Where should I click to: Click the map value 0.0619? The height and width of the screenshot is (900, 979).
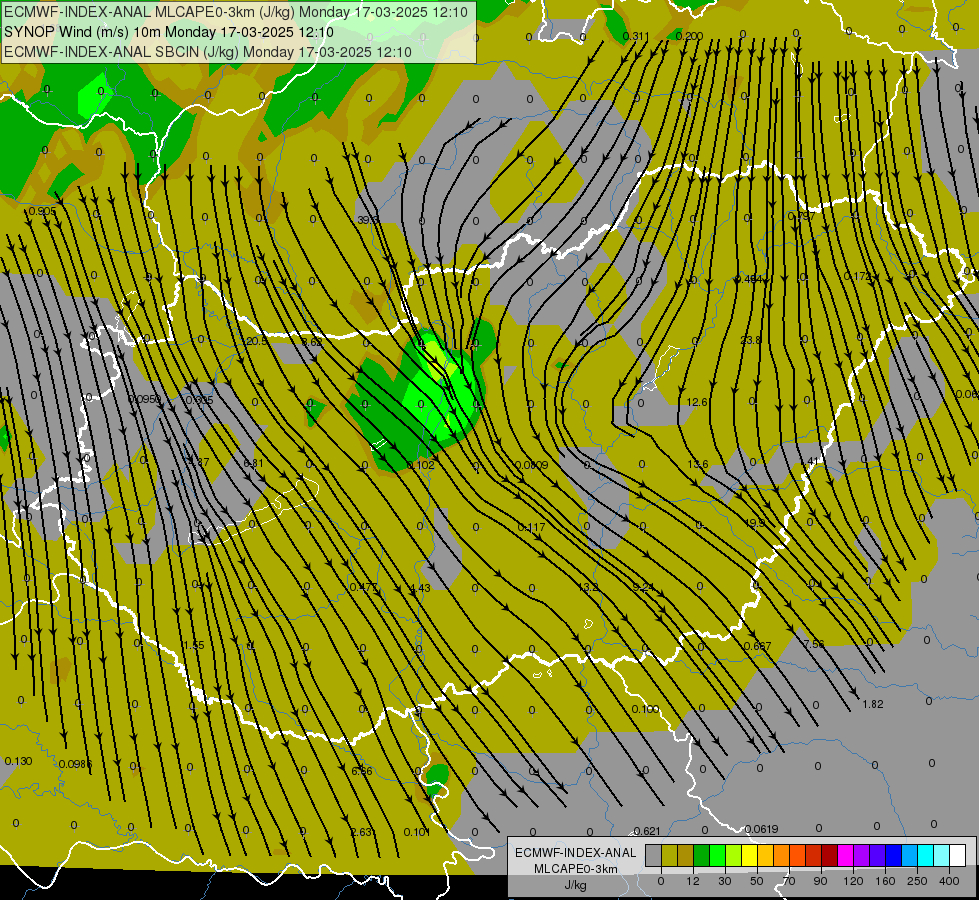pyautogui.click(x=762, y=829)
